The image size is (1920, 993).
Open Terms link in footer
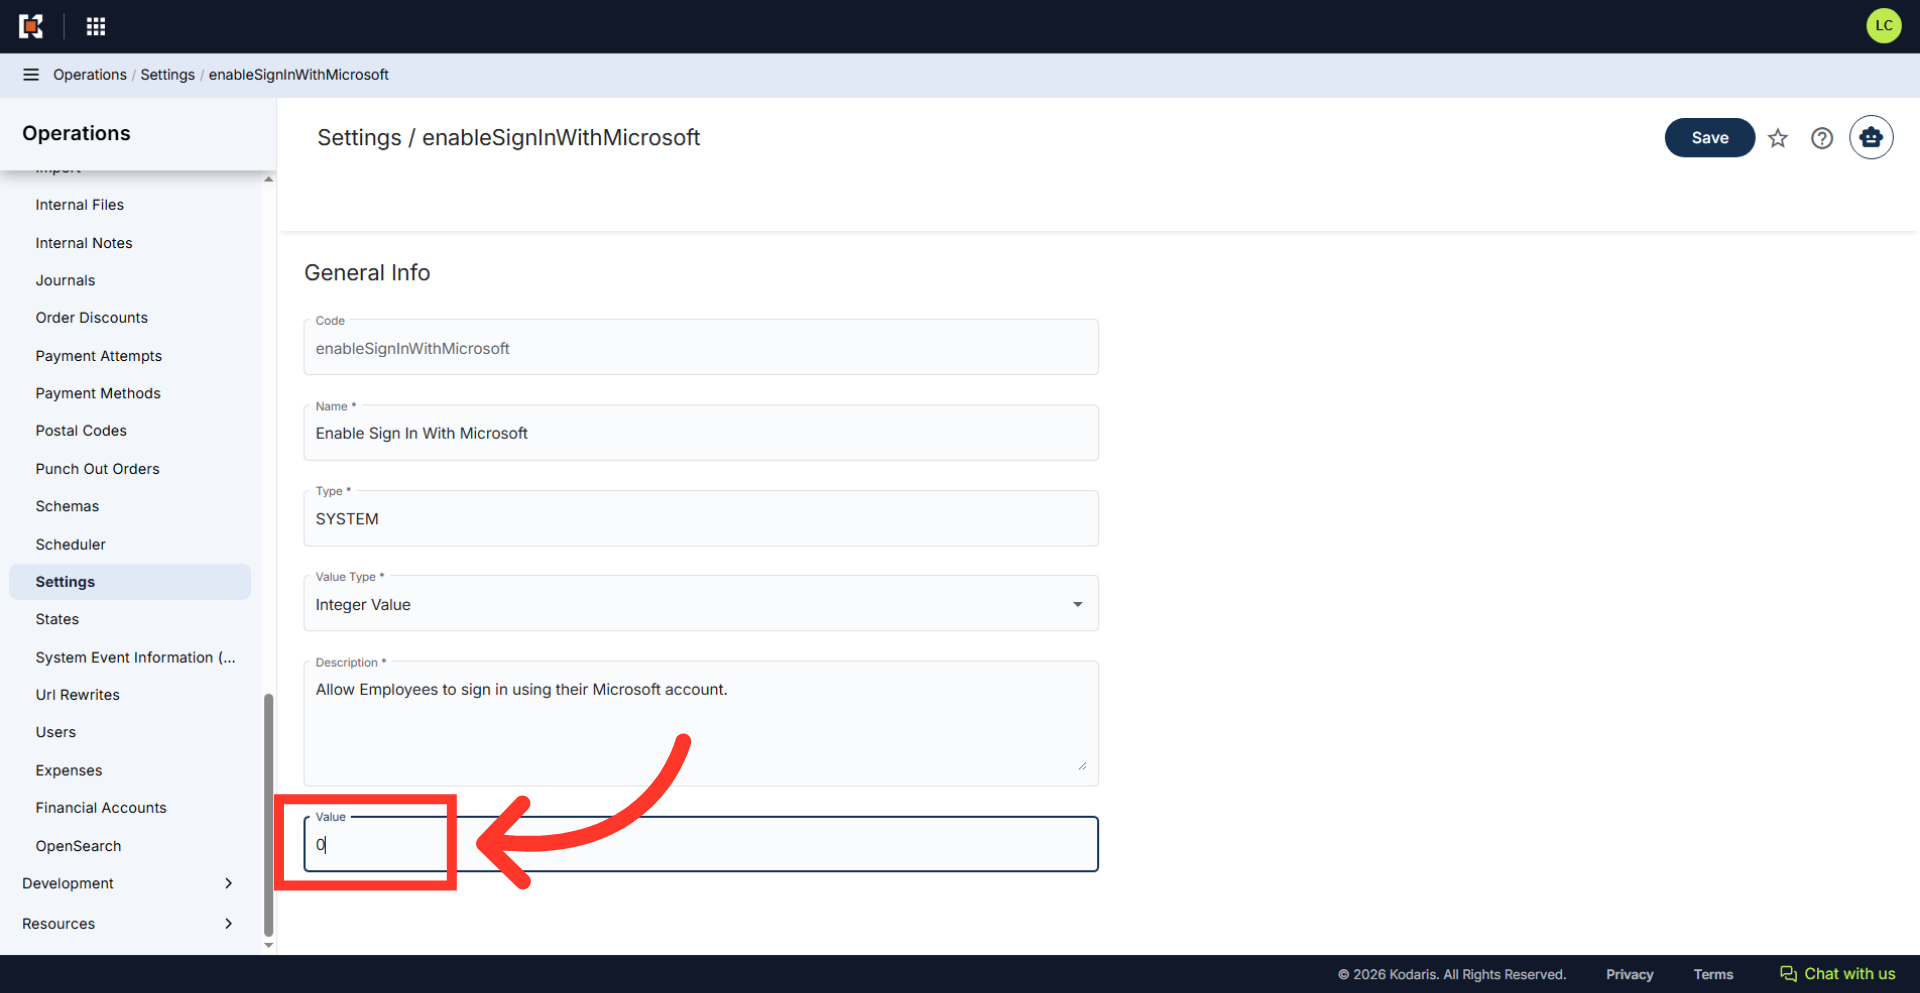pos(1713,974)
